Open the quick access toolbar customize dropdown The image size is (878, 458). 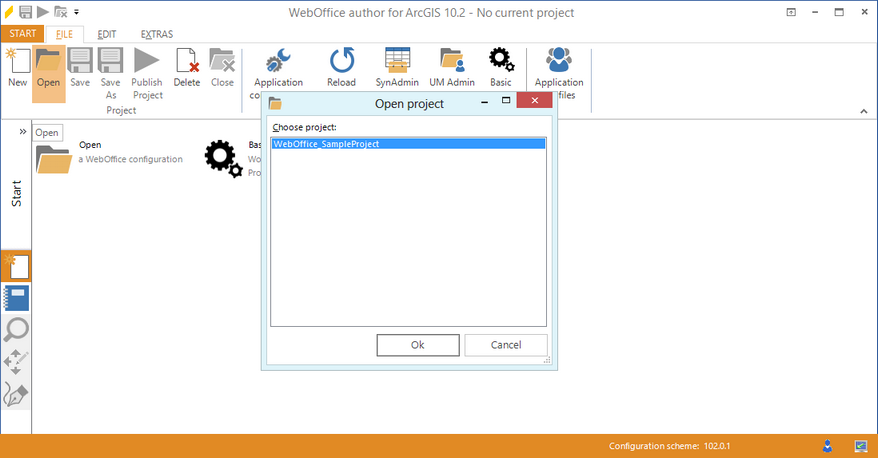77,12
